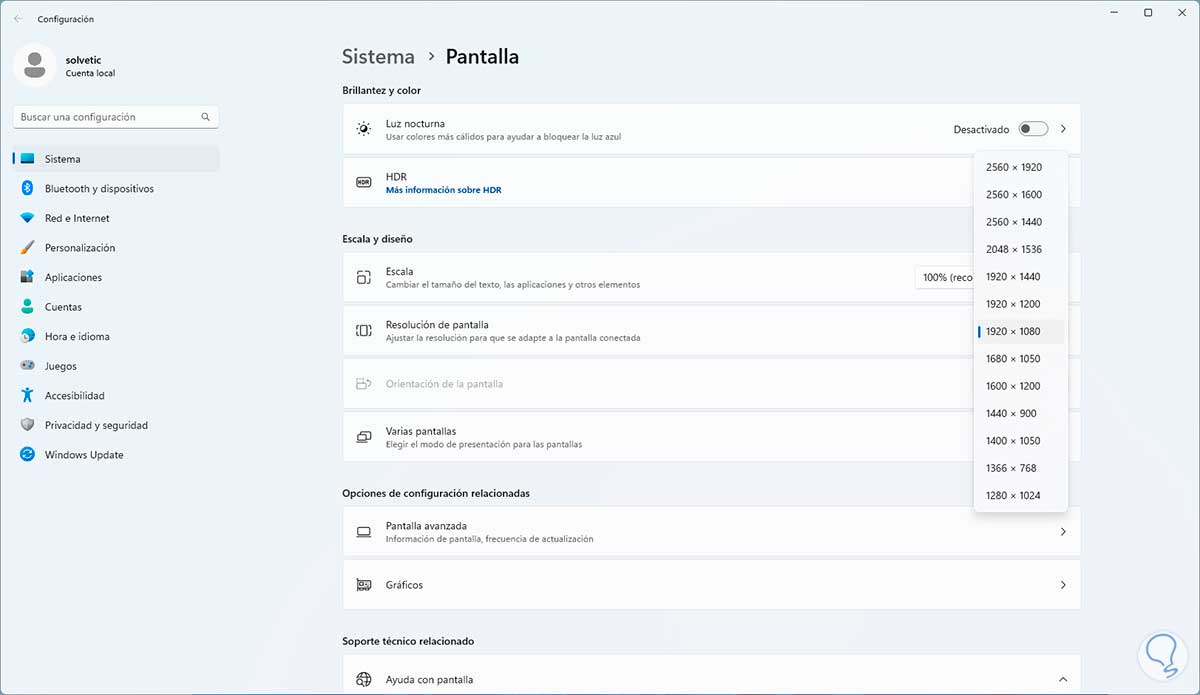Screen dimensions: 1200x695
Task: Open Red e Internet wifi icon
Action: [27, 218]
